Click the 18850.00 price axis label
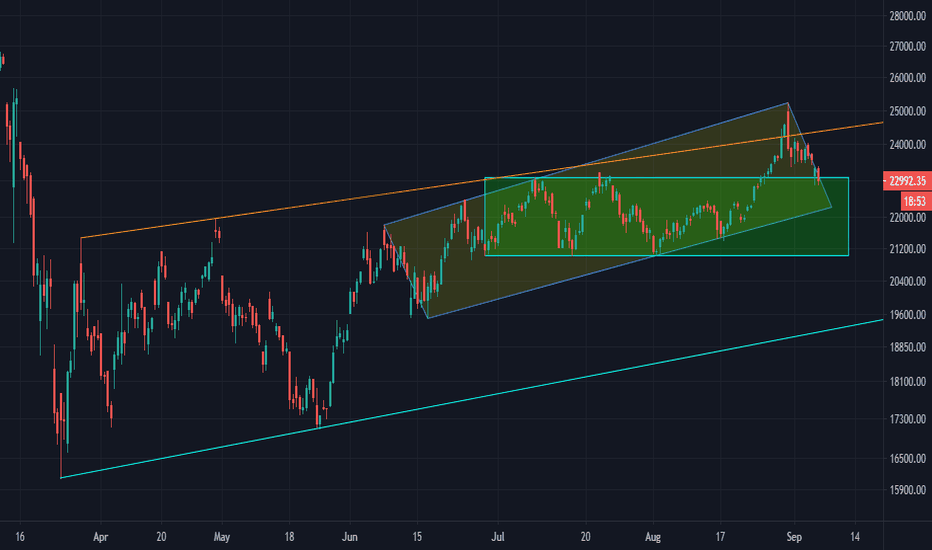The height and width of the screenshot is (550, 932). click(x=907, y=347)
